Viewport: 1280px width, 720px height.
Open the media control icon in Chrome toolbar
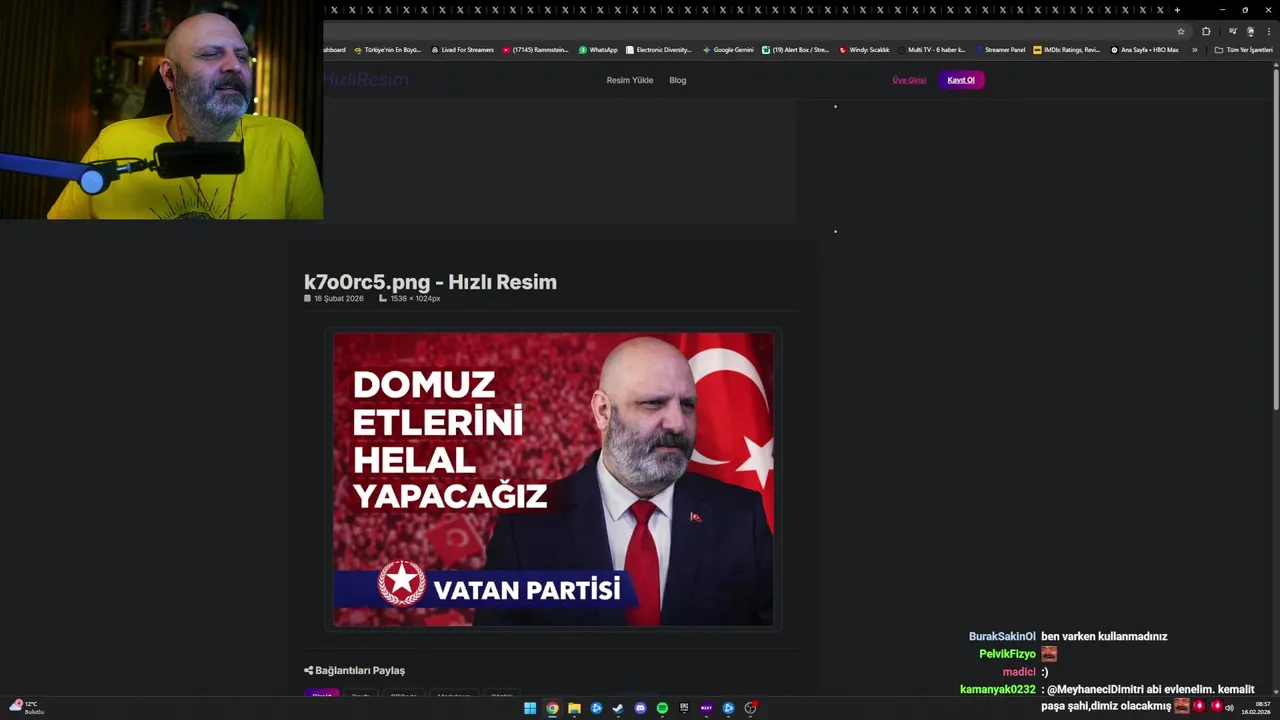(x=1232, y=31)
